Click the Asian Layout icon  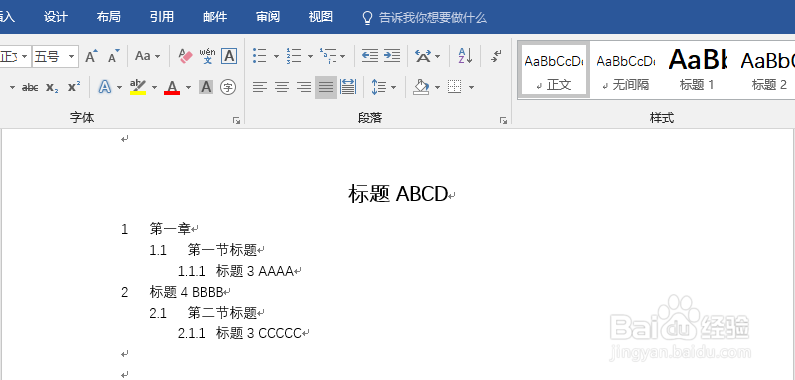point(423,56)
